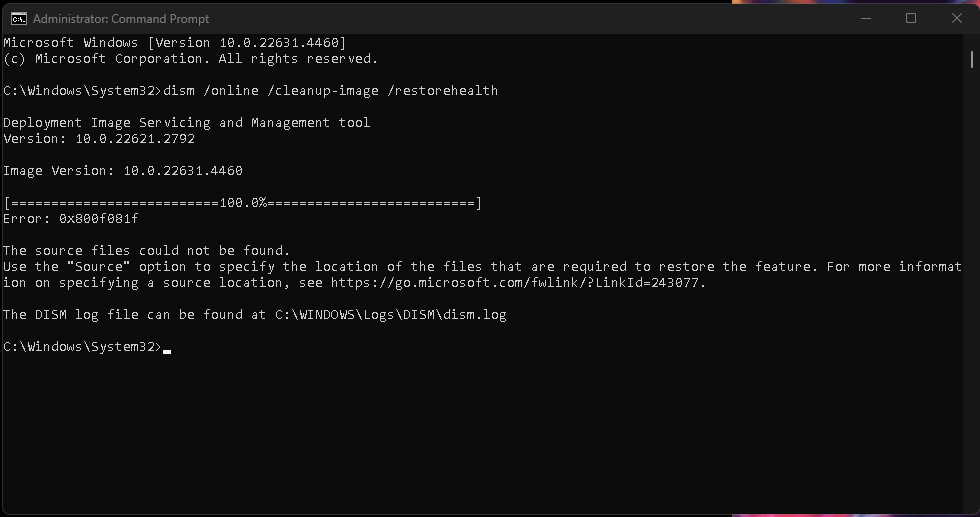This screenshot has height=517, width=980.
Task: Open the Command Prompt system menu icon
Action: point(19,19)
